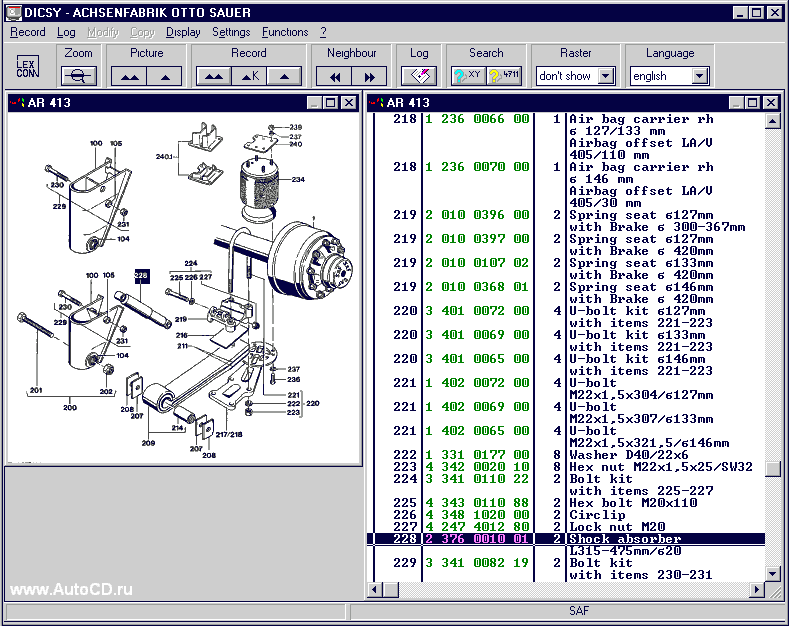This screenshot has width=789, height=626.
Task: Go to next Neighbour with the forward arrows
Action: pyautogui.click(x=369, y=76)
